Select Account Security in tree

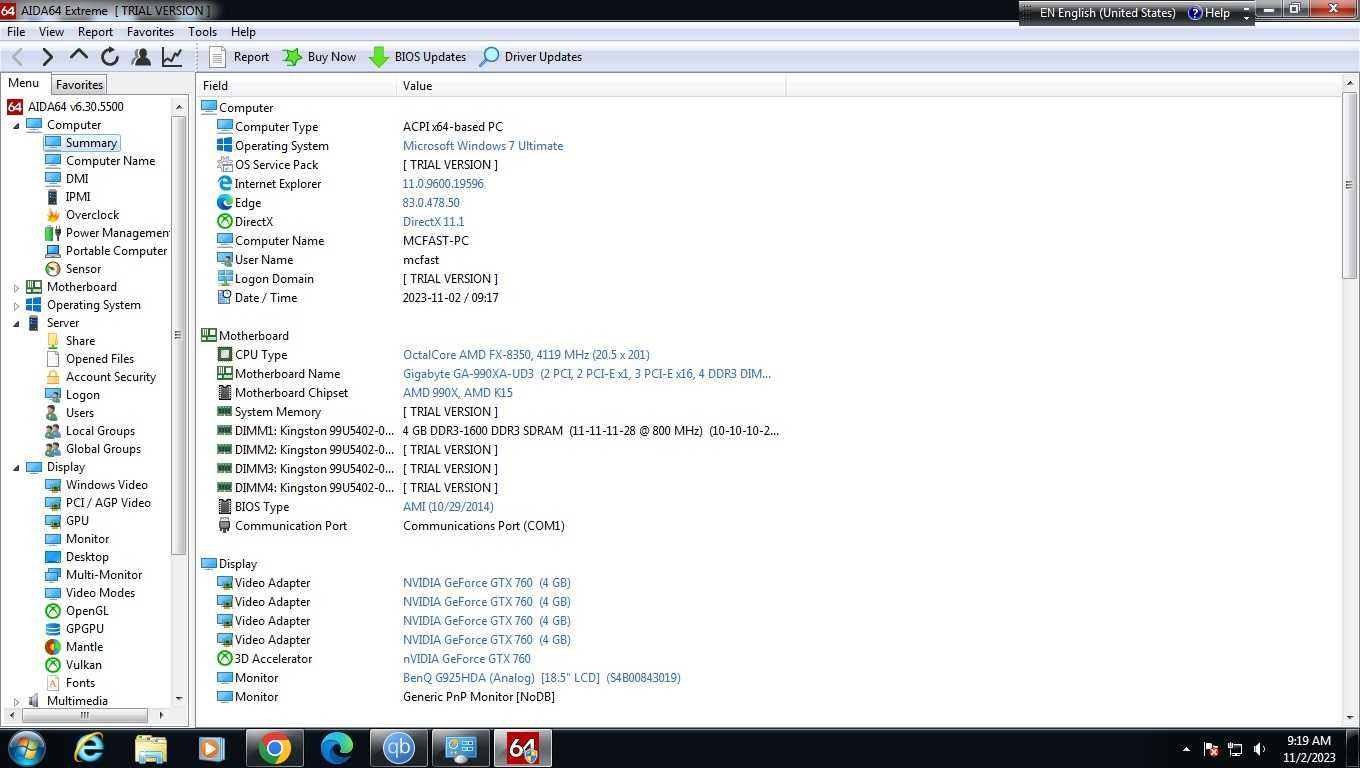click(111, 377)
